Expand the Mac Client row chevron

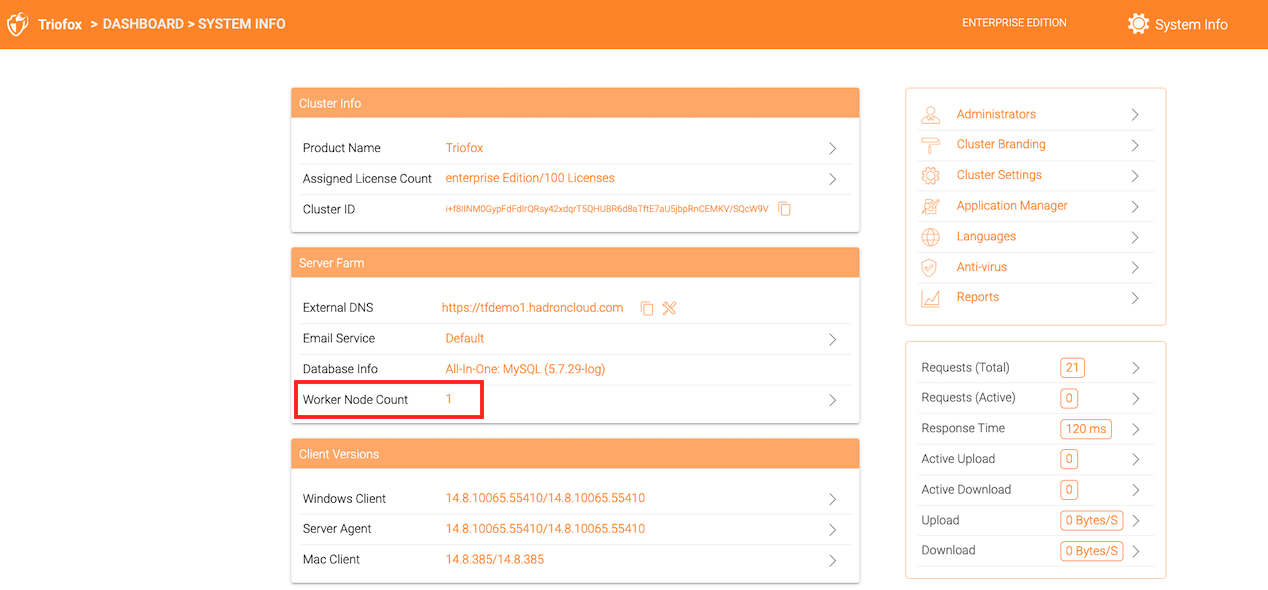833,560
